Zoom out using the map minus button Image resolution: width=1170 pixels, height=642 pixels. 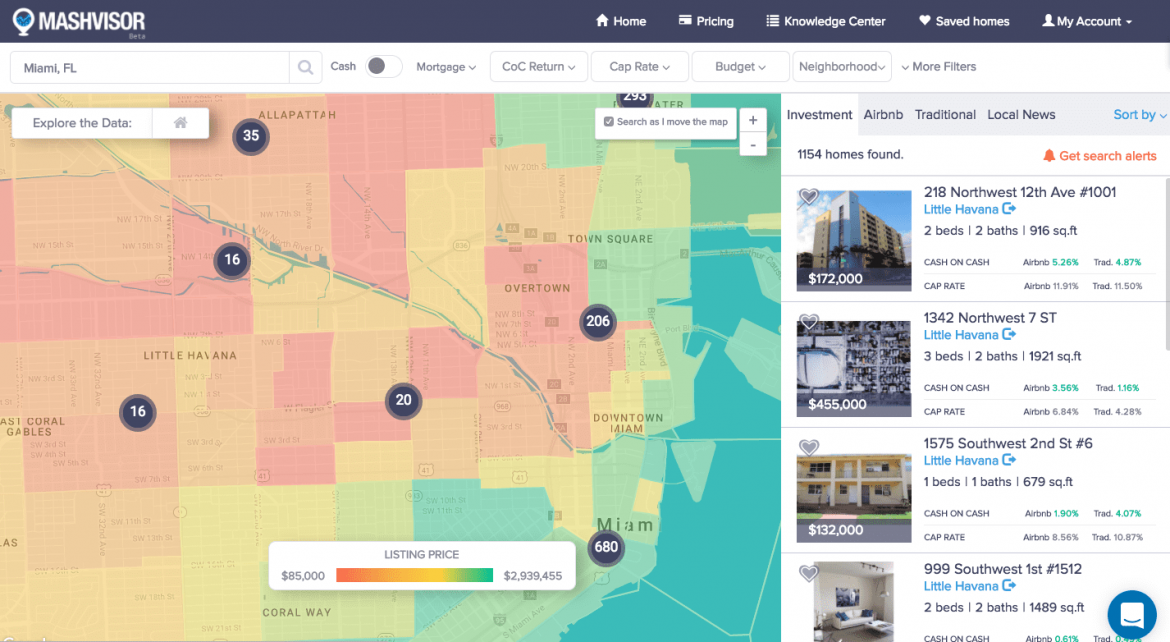coord(753,144)
